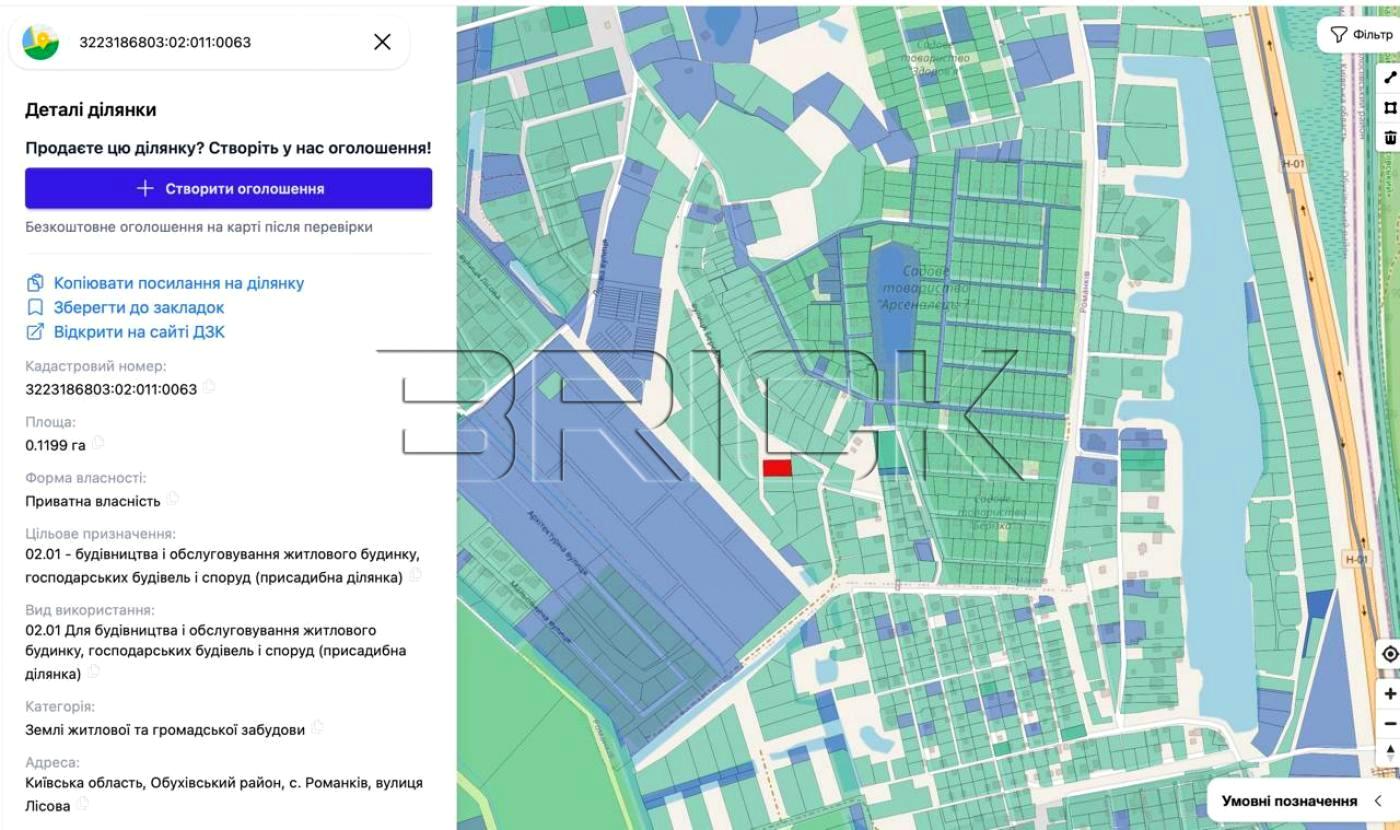Image resolution: width=1400 pixels, height=830 pixels.
Task: Click Зберегти до закладок link
Action: point(138,308)
